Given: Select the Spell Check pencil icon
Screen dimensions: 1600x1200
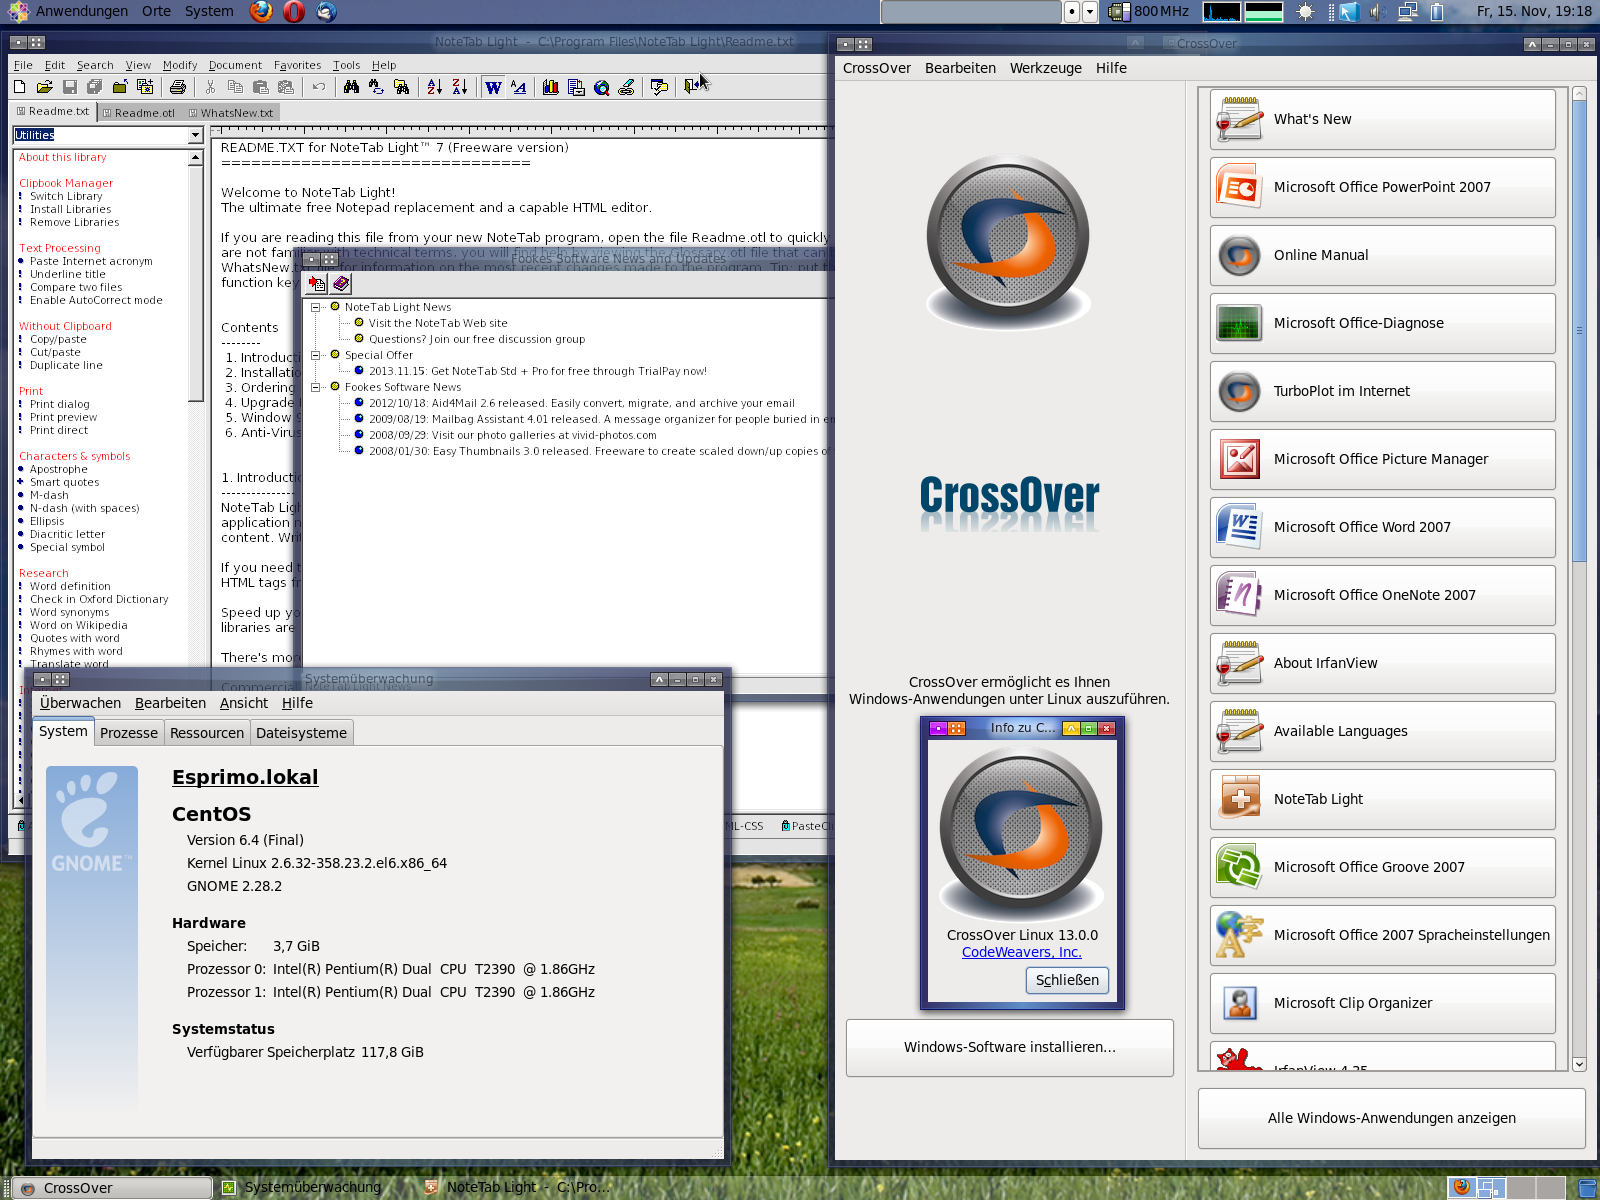Looking at the screenshot, I should [x=627, y=87].
